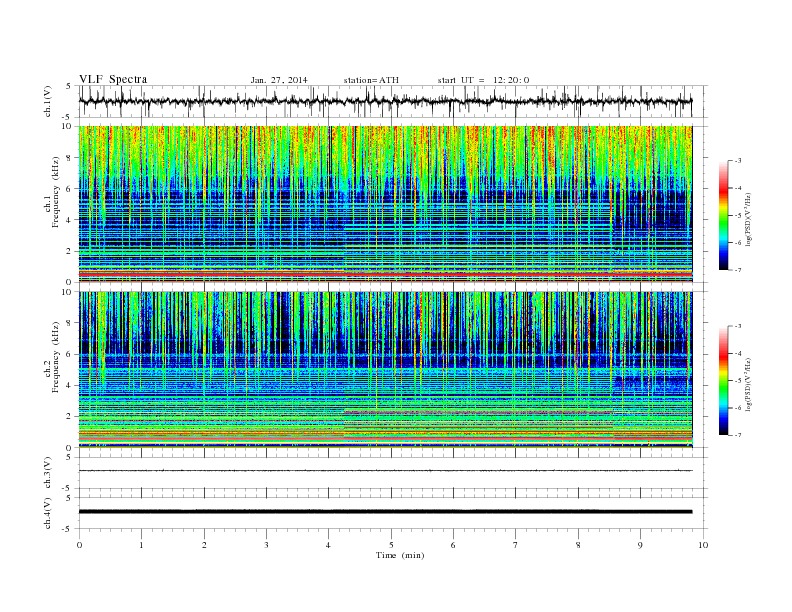Screen dimensions: 792x612
Task: Pick the color bar beside ch.2 spectrogram
Action: (723, 381)
